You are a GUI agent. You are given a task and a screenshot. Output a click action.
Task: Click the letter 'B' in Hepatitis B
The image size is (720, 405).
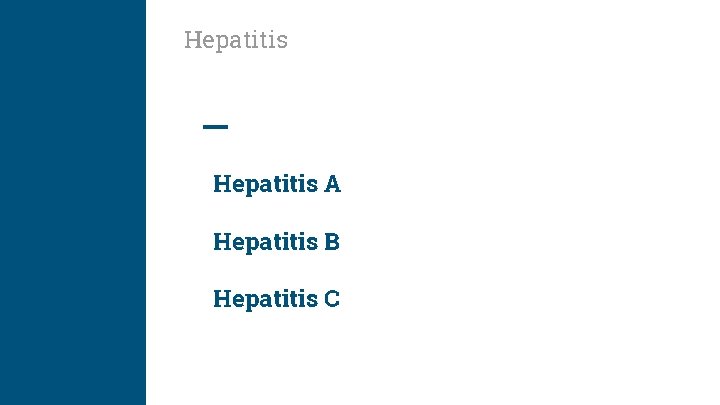(333, 242)
